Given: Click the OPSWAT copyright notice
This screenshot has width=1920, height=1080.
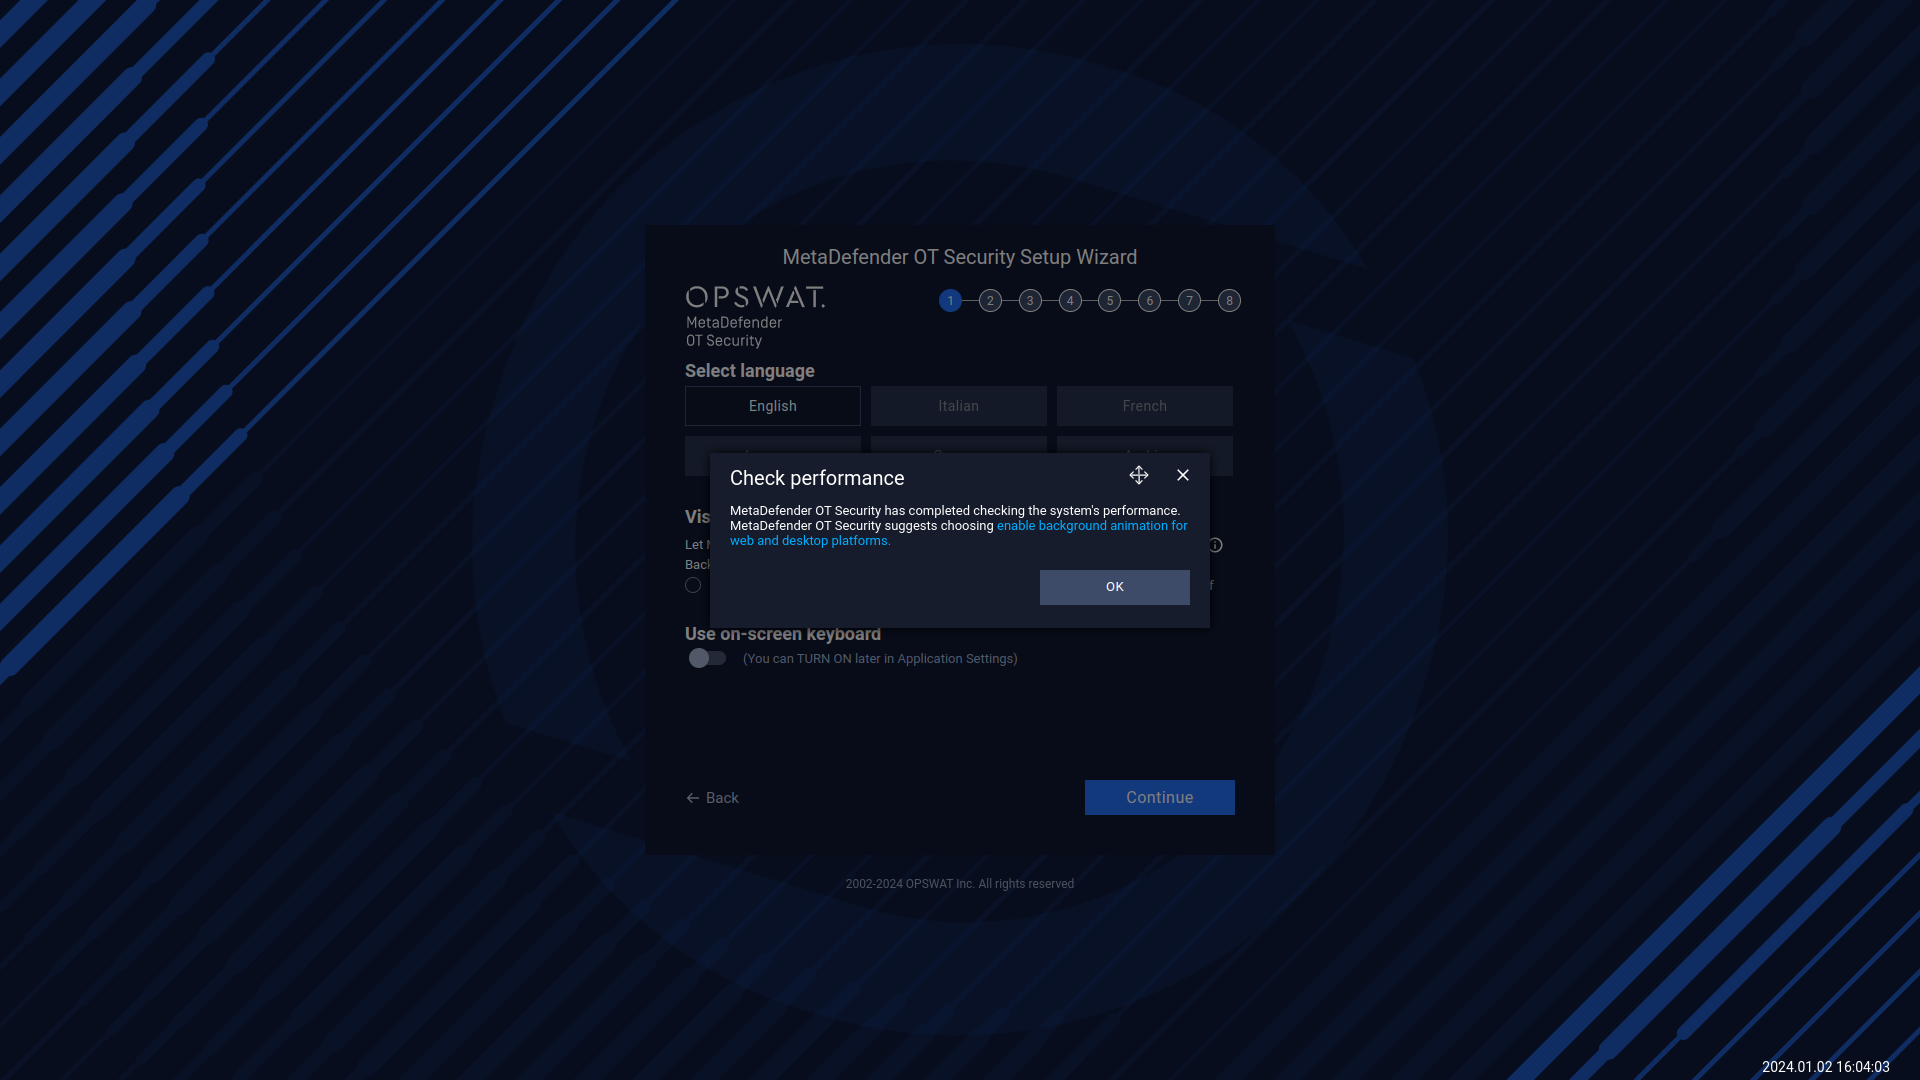Looking at the screenshot, I should pyautogui.click(x=959, y=884).
